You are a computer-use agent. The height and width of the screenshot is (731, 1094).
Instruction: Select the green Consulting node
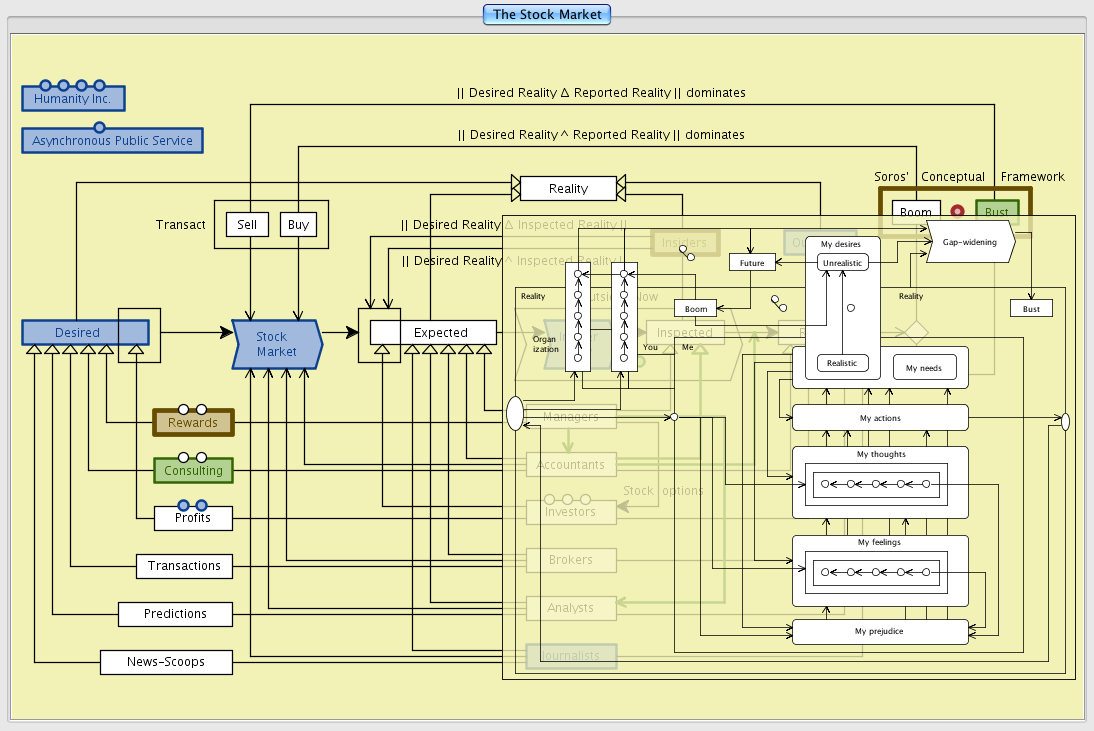[193, 470]
